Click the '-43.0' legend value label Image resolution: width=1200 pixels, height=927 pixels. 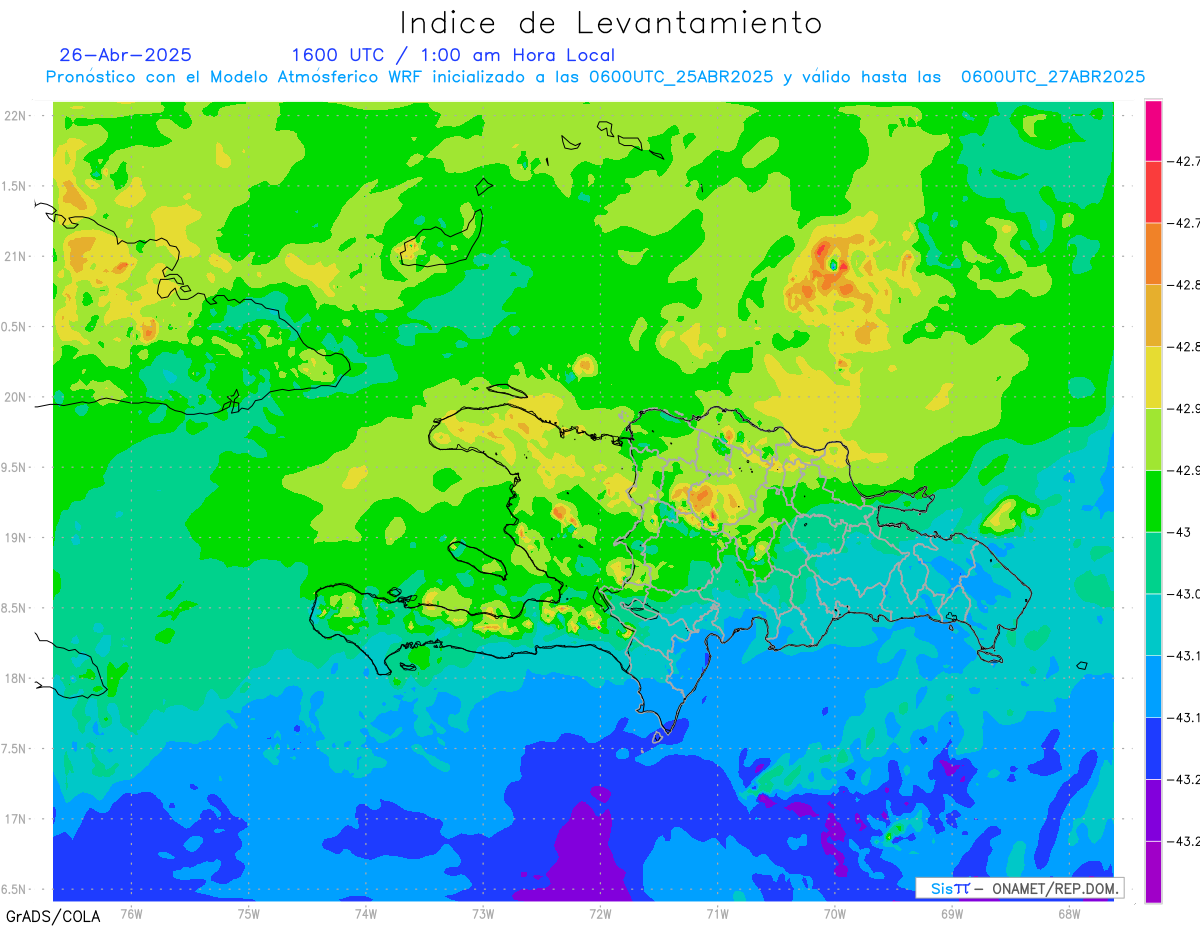point(1184,594)
